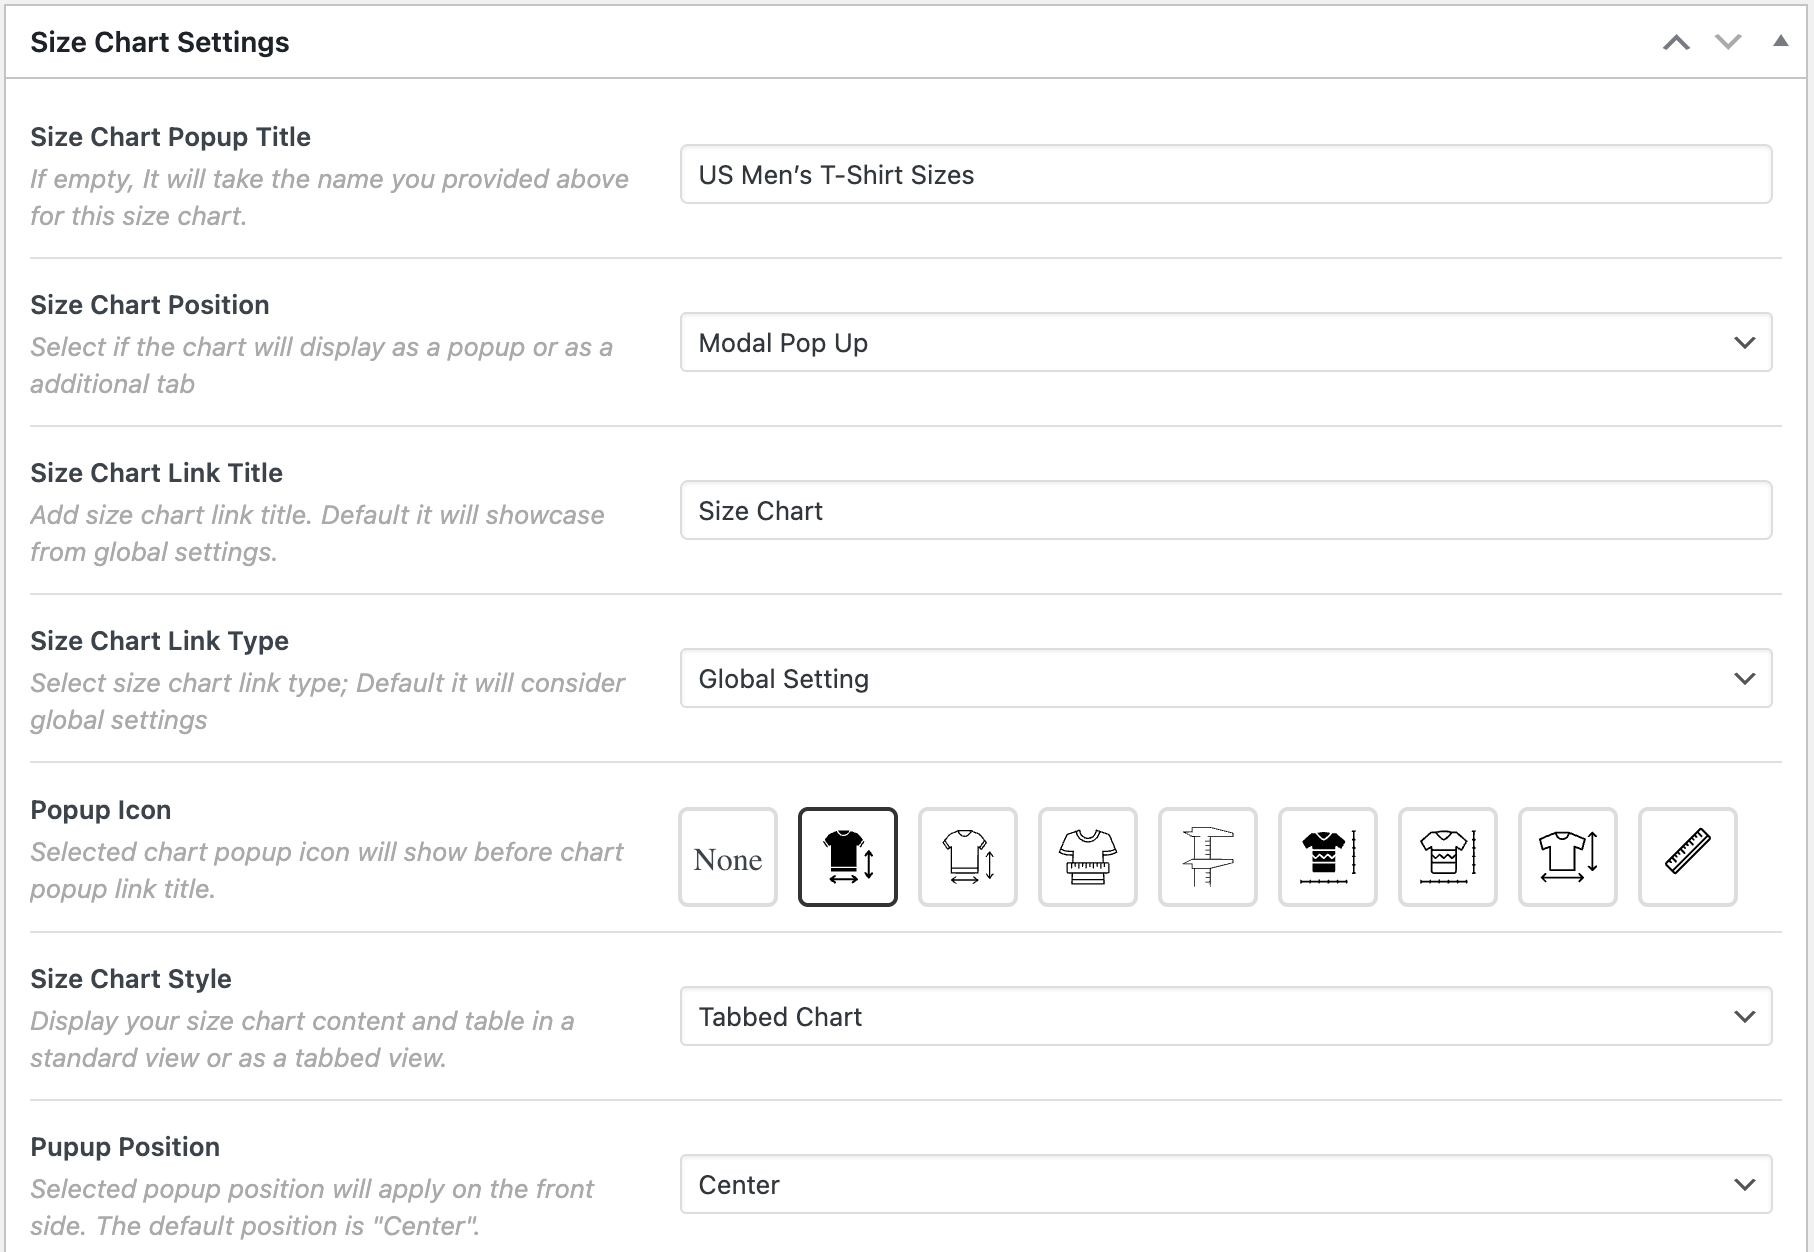Image resolution: width=1814 pixels, height=1252 pixels.
Task: Pick the outlined patterned shirt with rulers icon
Action: 1447,857
